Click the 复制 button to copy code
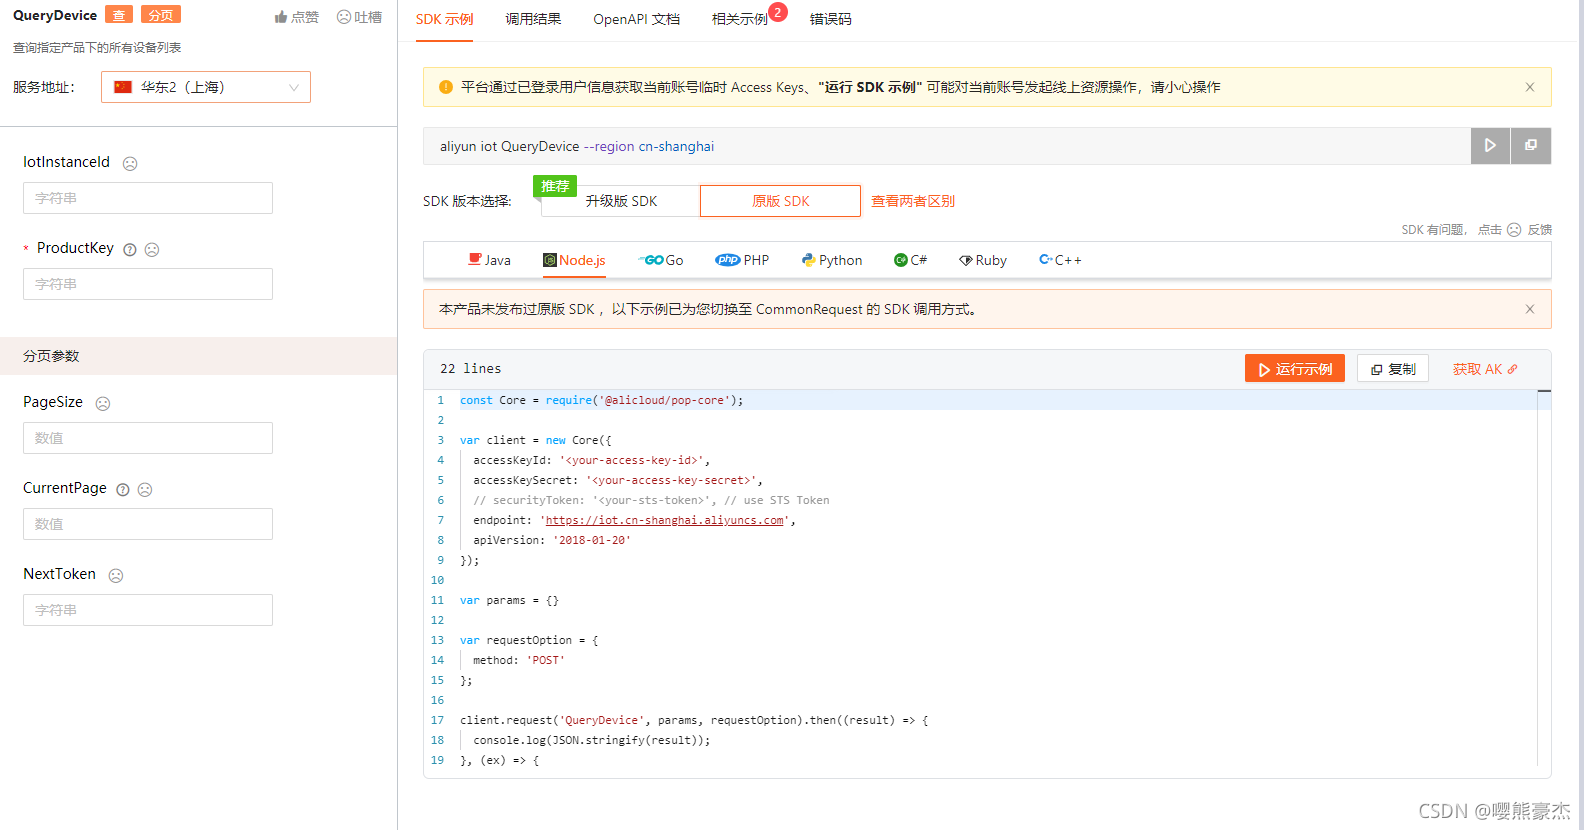The image size is (1586, 830). pyautogui.click(x=1393, y=369)
